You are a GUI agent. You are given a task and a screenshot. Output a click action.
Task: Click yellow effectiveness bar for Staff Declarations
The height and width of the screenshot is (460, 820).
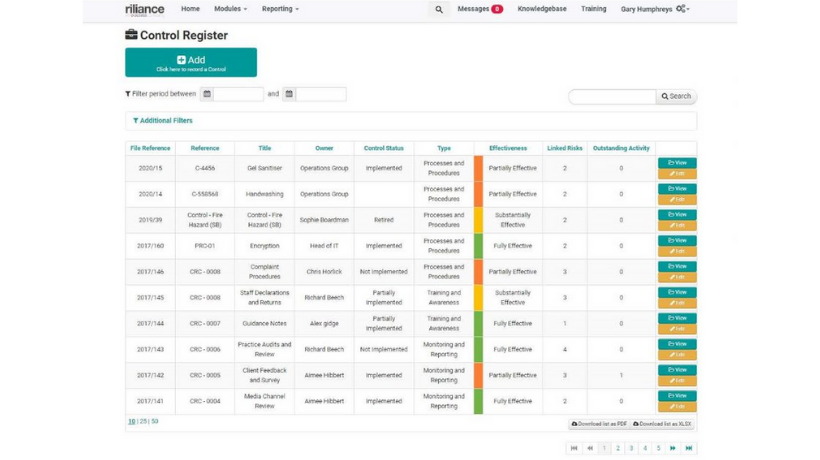point(478,297)
